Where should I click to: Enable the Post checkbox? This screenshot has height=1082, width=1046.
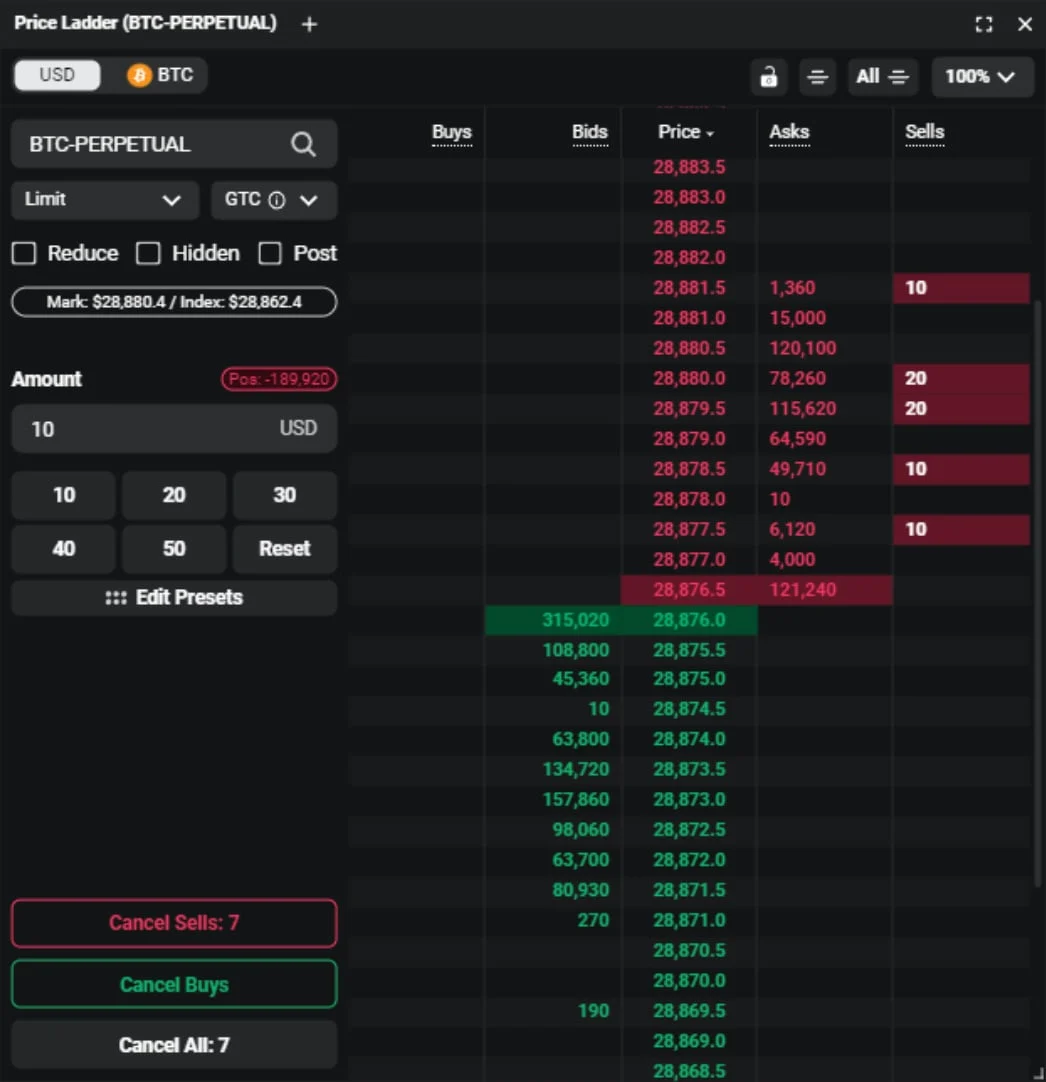point(270,253)
